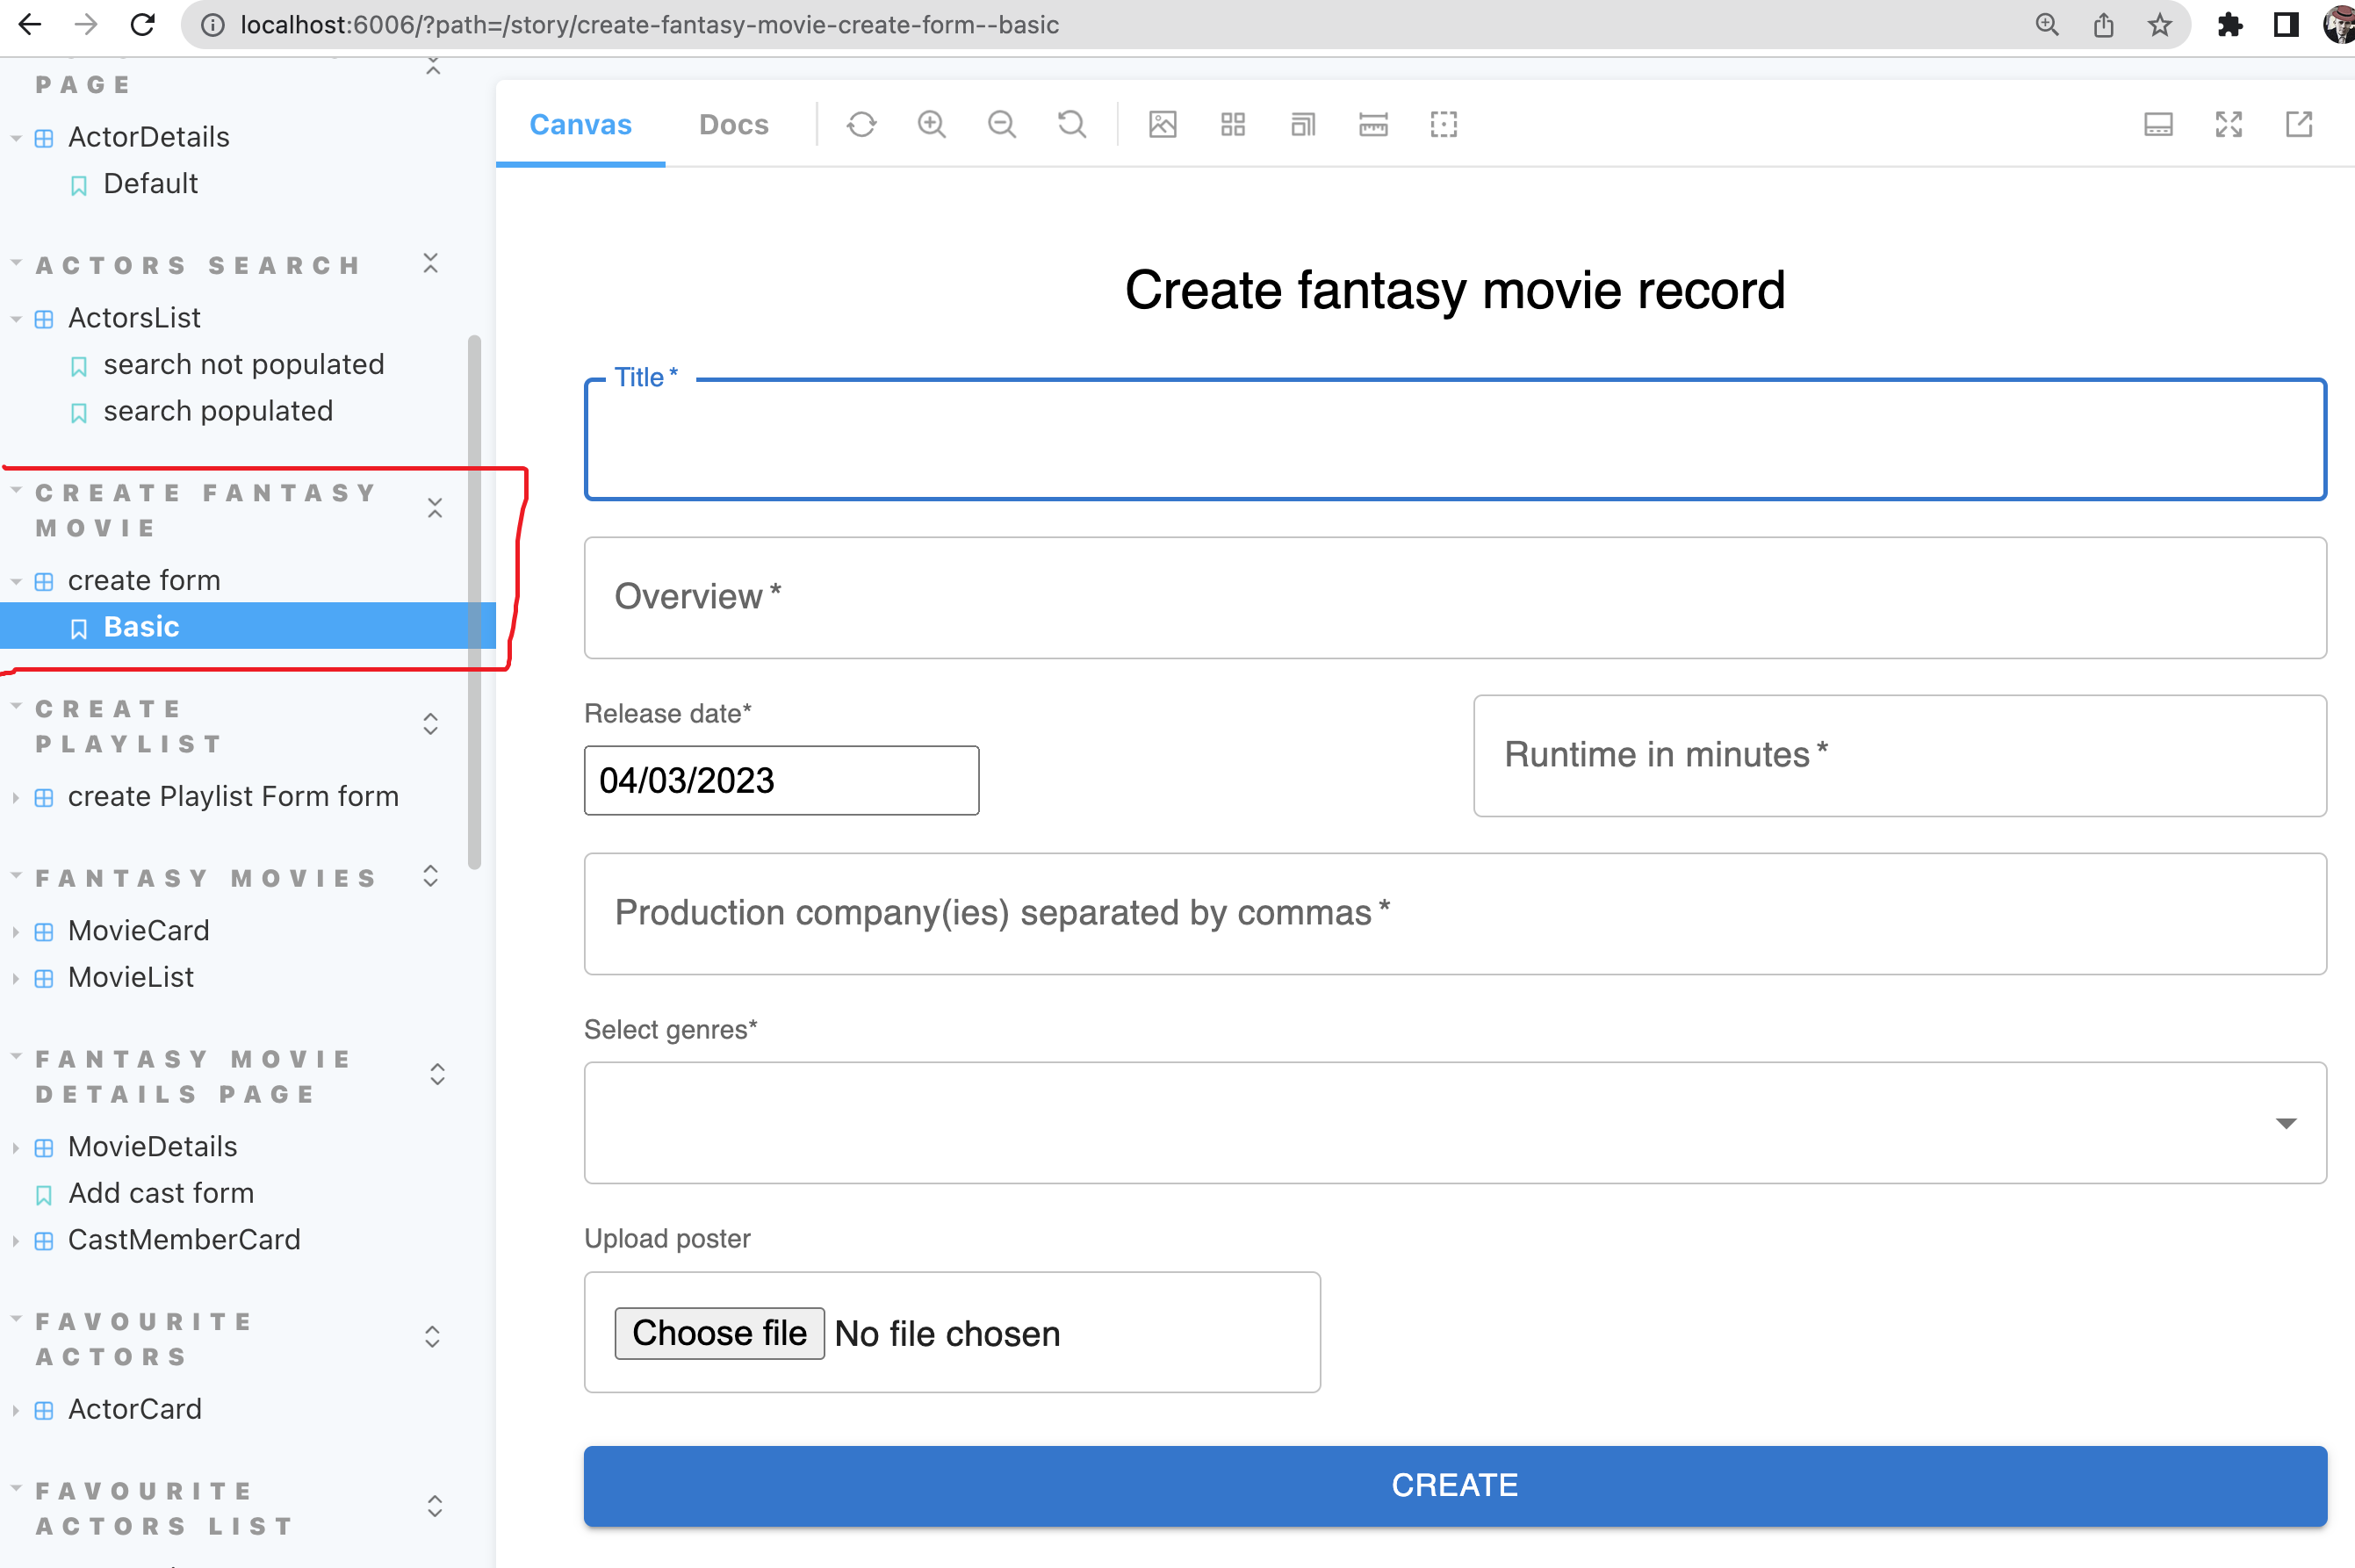
Task: Switch to the Docs tab
Action: click(733, 125)
